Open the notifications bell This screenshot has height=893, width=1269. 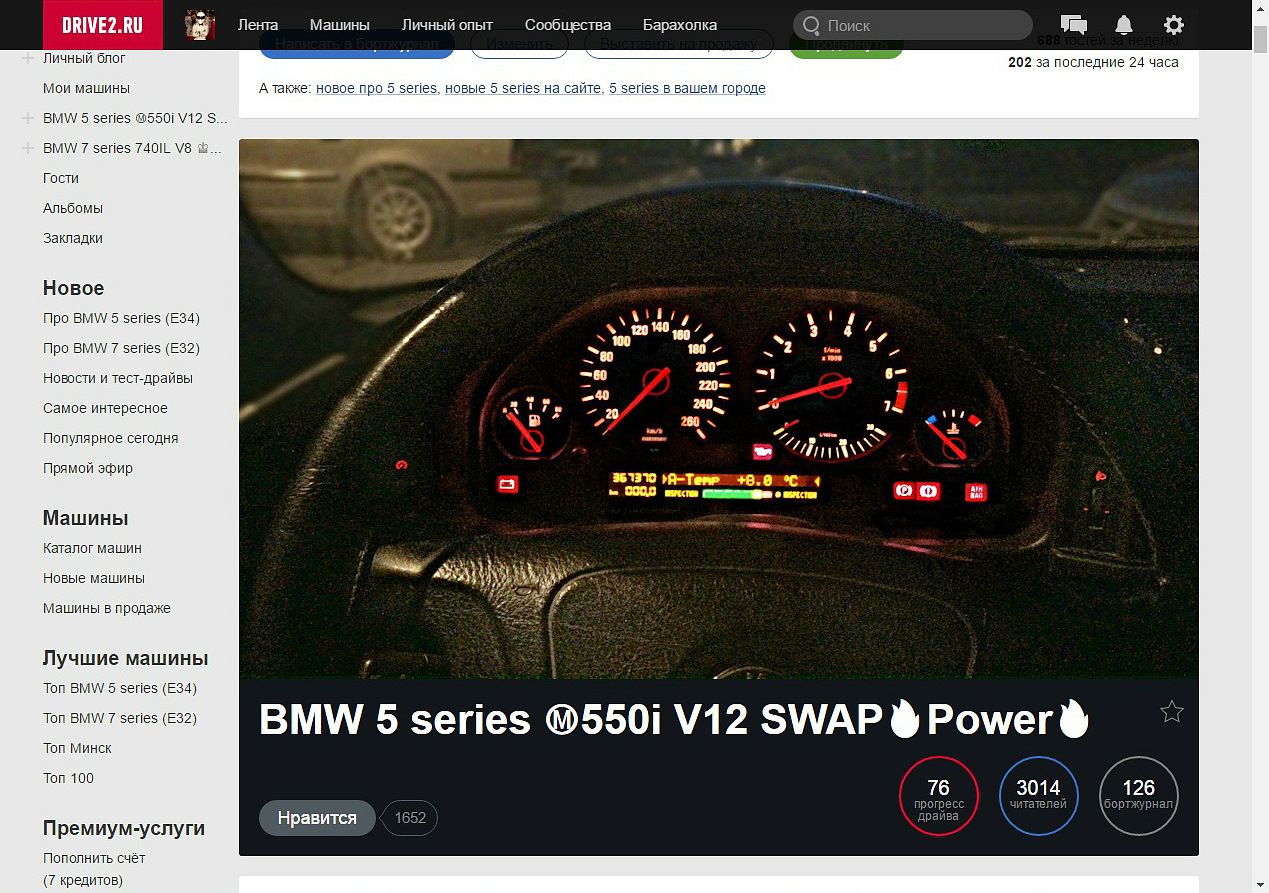click(x=1124, y=25)
